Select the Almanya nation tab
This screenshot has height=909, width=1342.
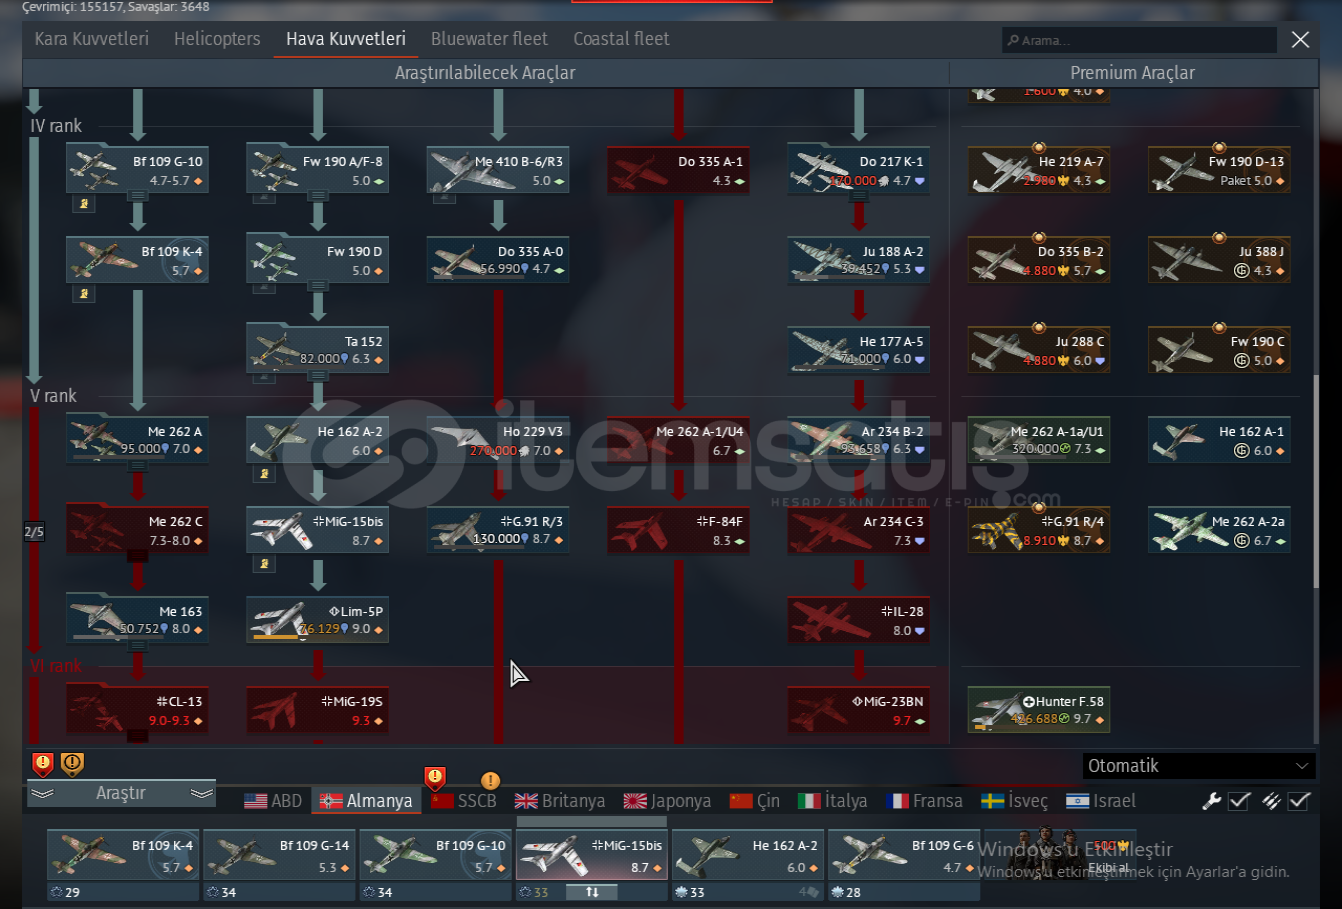click(366, 801)
